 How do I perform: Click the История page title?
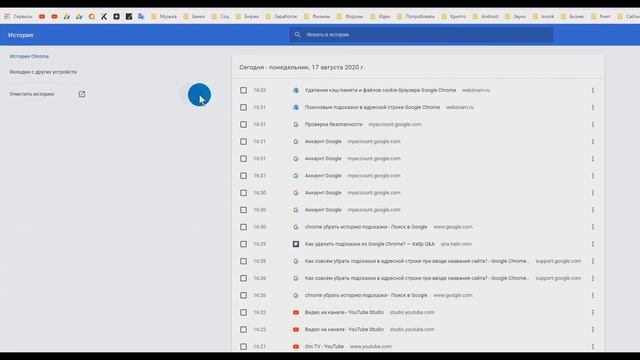coord(20,35)
